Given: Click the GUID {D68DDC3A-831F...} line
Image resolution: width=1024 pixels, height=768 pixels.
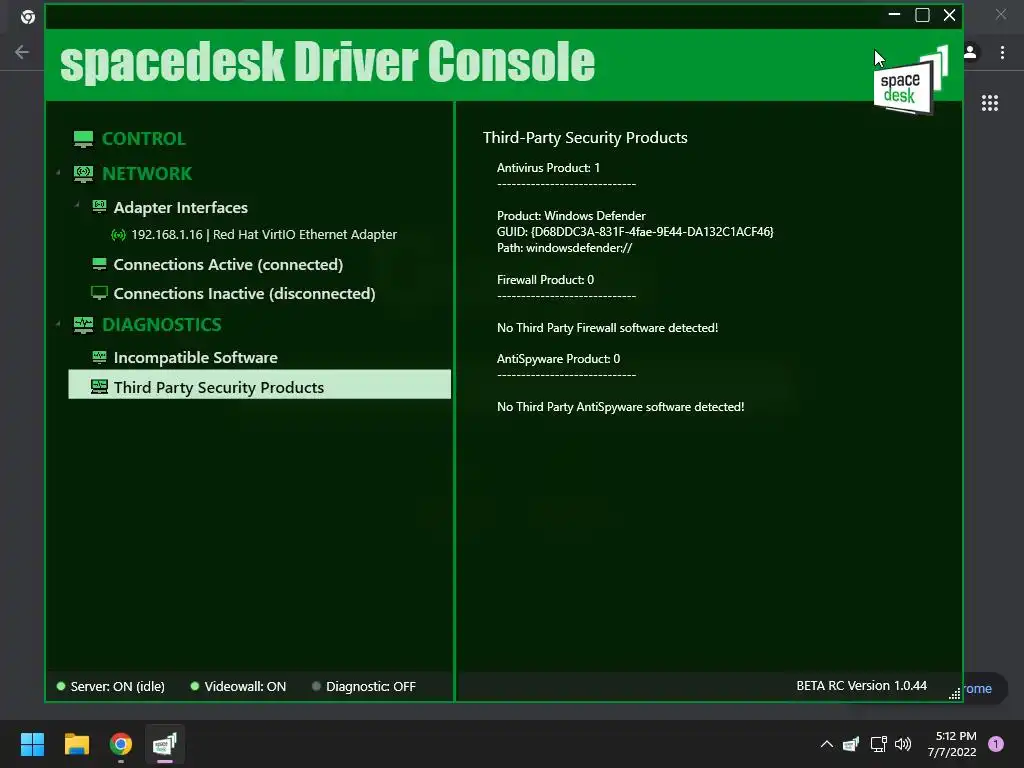Looking at the screenshot, I should pos(635,232).
